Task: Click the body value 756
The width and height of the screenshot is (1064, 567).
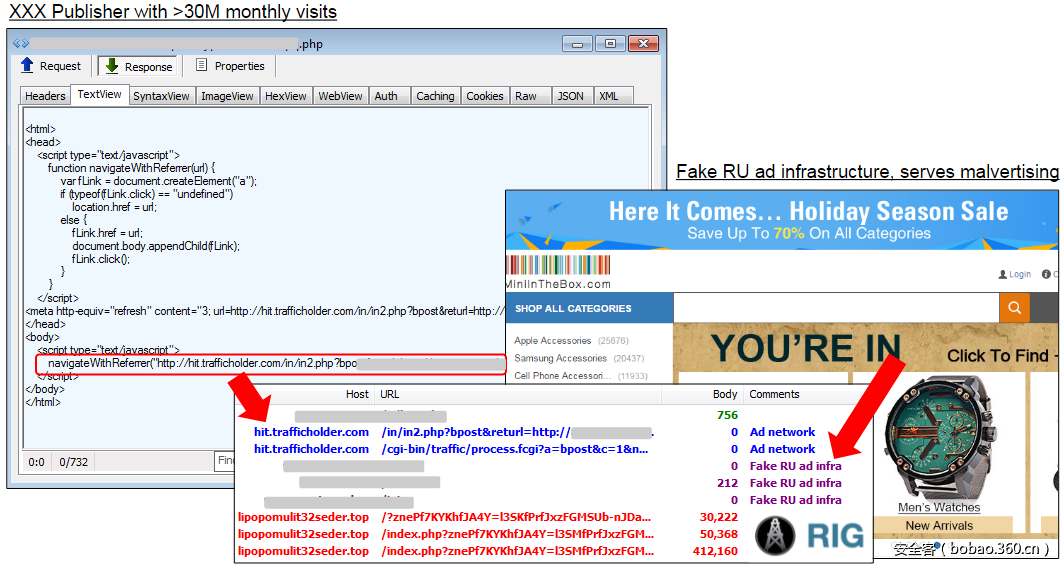Action: (727, 415)
